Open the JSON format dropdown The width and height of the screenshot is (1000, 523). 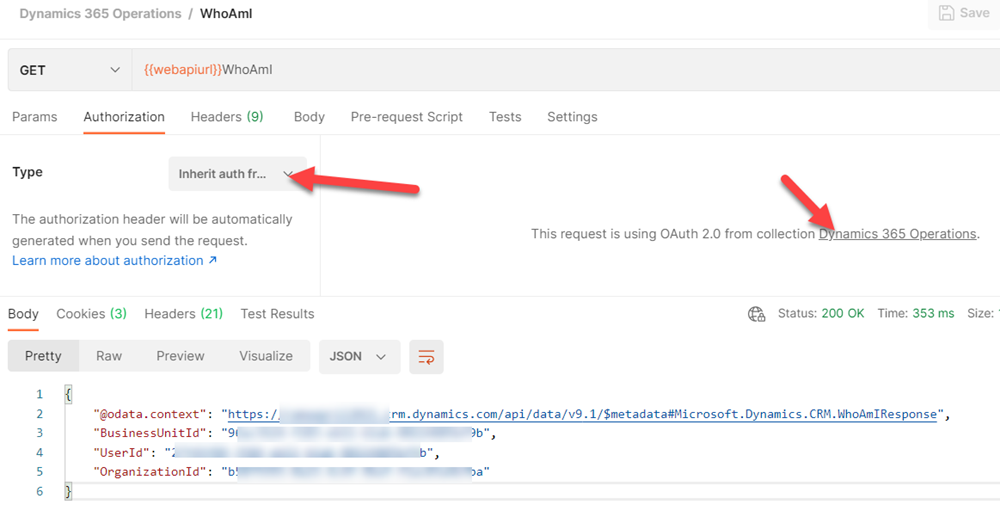point(359,357)
